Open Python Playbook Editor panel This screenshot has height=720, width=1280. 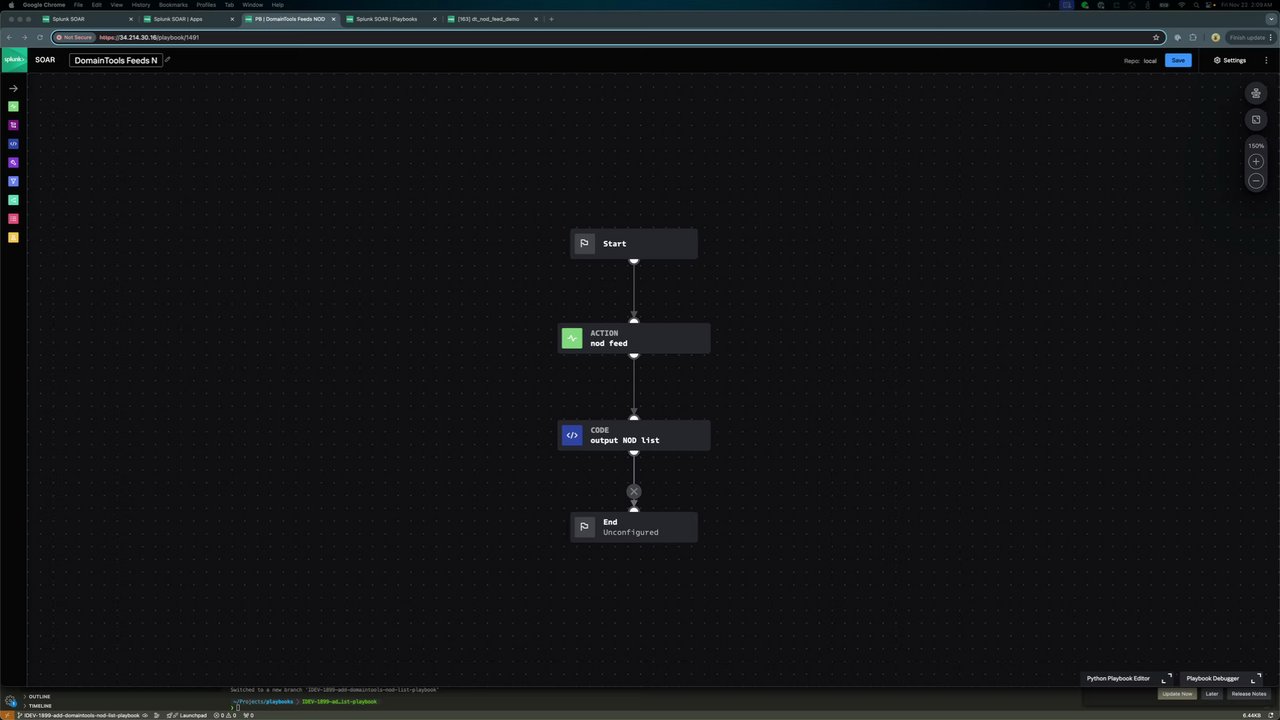tap(1118, 678)
